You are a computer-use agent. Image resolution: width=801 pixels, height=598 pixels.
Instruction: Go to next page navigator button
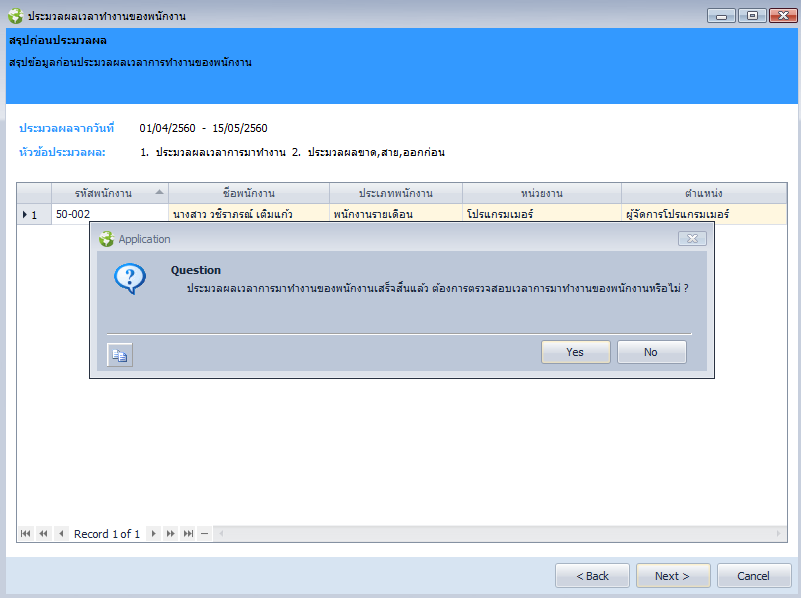171,534
